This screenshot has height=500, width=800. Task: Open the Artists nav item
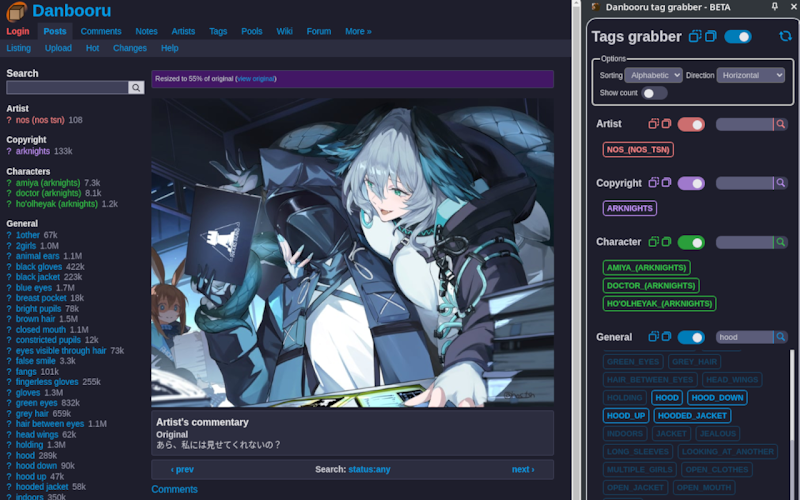183,31
